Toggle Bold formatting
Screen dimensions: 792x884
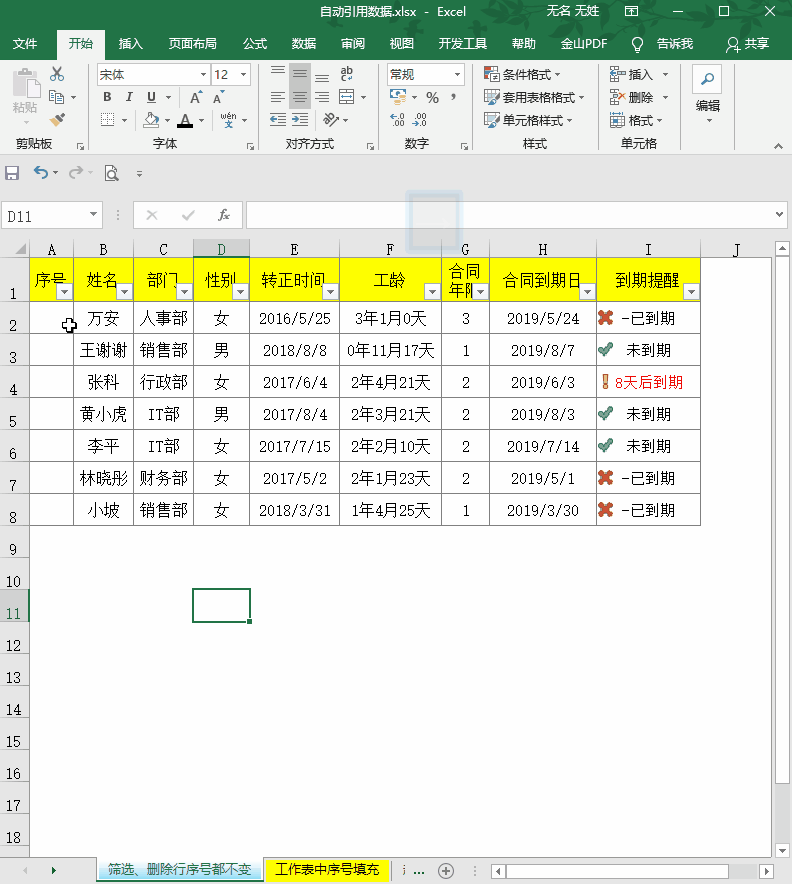click(x=107, y=97)
